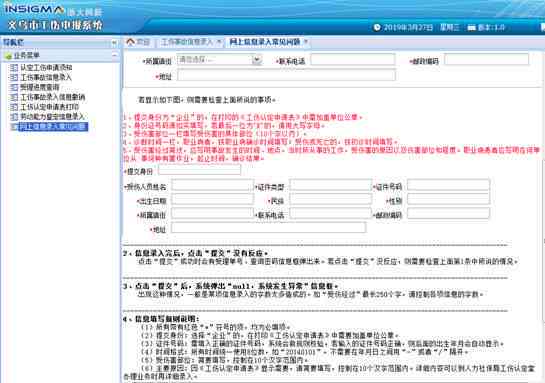Click the 证件号码 field
This screenshot has height=383, width=545.
click(448, 186)
